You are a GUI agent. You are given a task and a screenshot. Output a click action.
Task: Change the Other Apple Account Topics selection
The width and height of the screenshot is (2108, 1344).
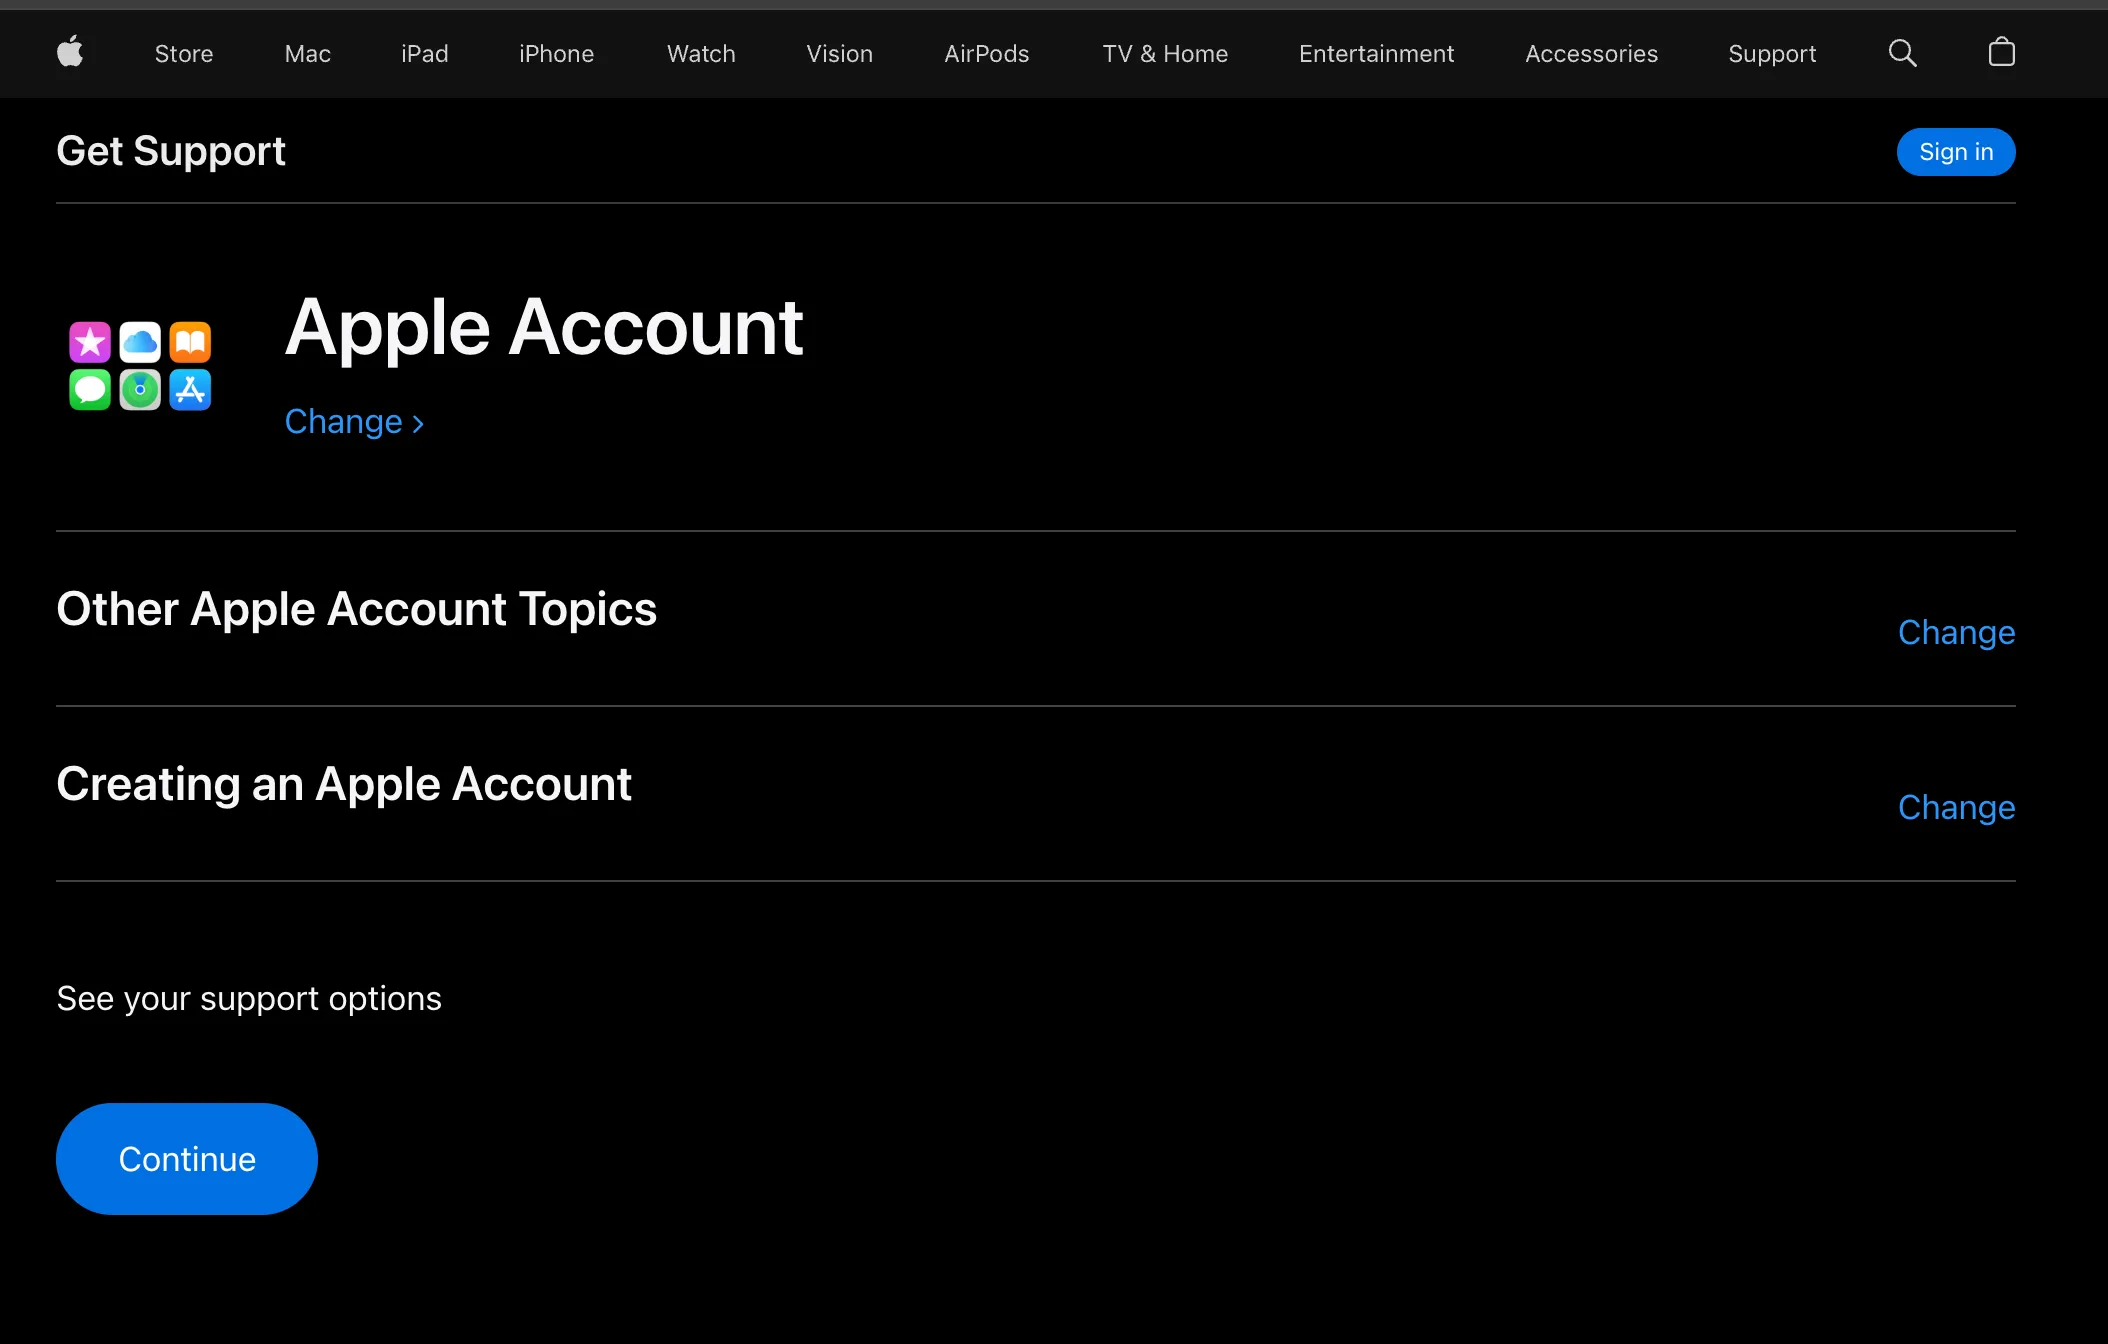pos(1957,632)
